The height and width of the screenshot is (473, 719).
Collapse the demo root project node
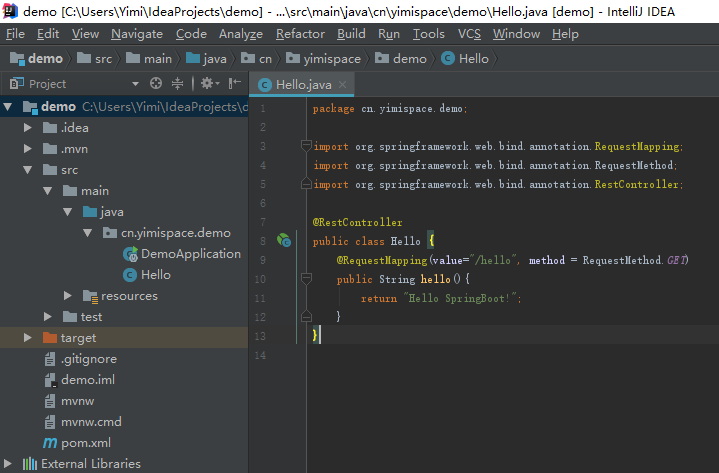(8, 107)
